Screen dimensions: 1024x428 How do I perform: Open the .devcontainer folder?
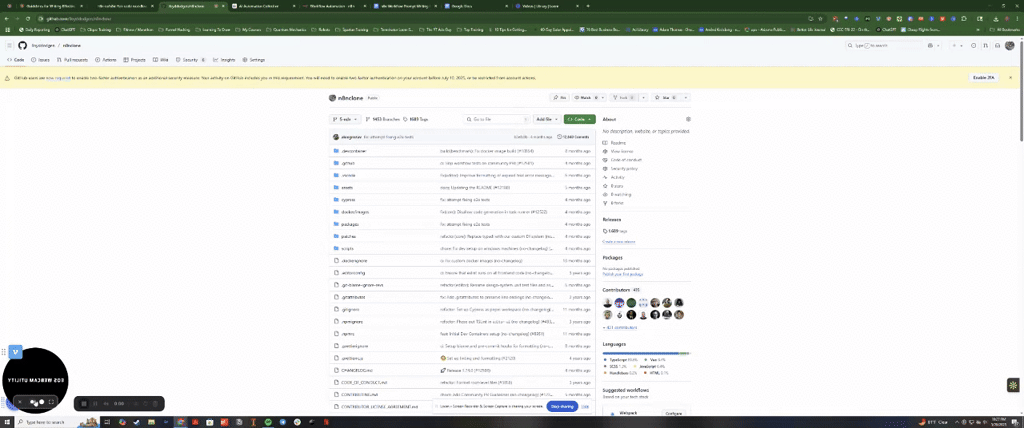(x=353, y=151)
